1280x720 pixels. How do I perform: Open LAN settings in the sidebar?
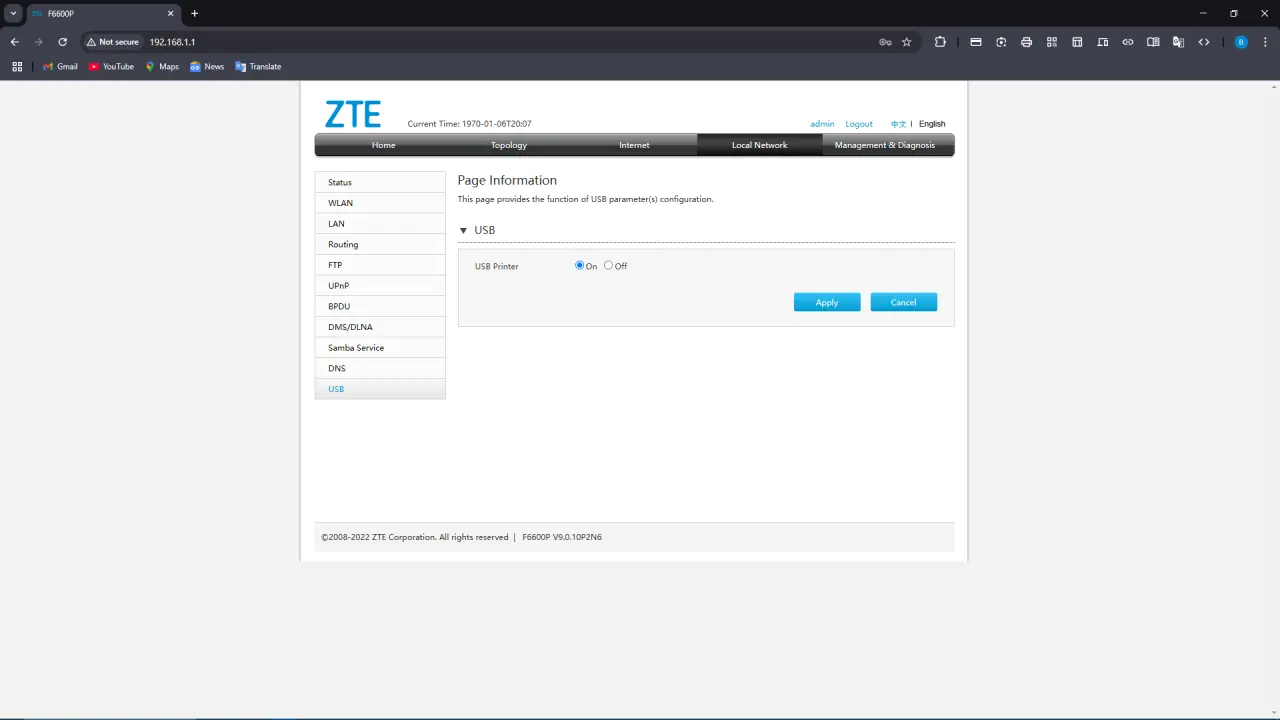380,224
